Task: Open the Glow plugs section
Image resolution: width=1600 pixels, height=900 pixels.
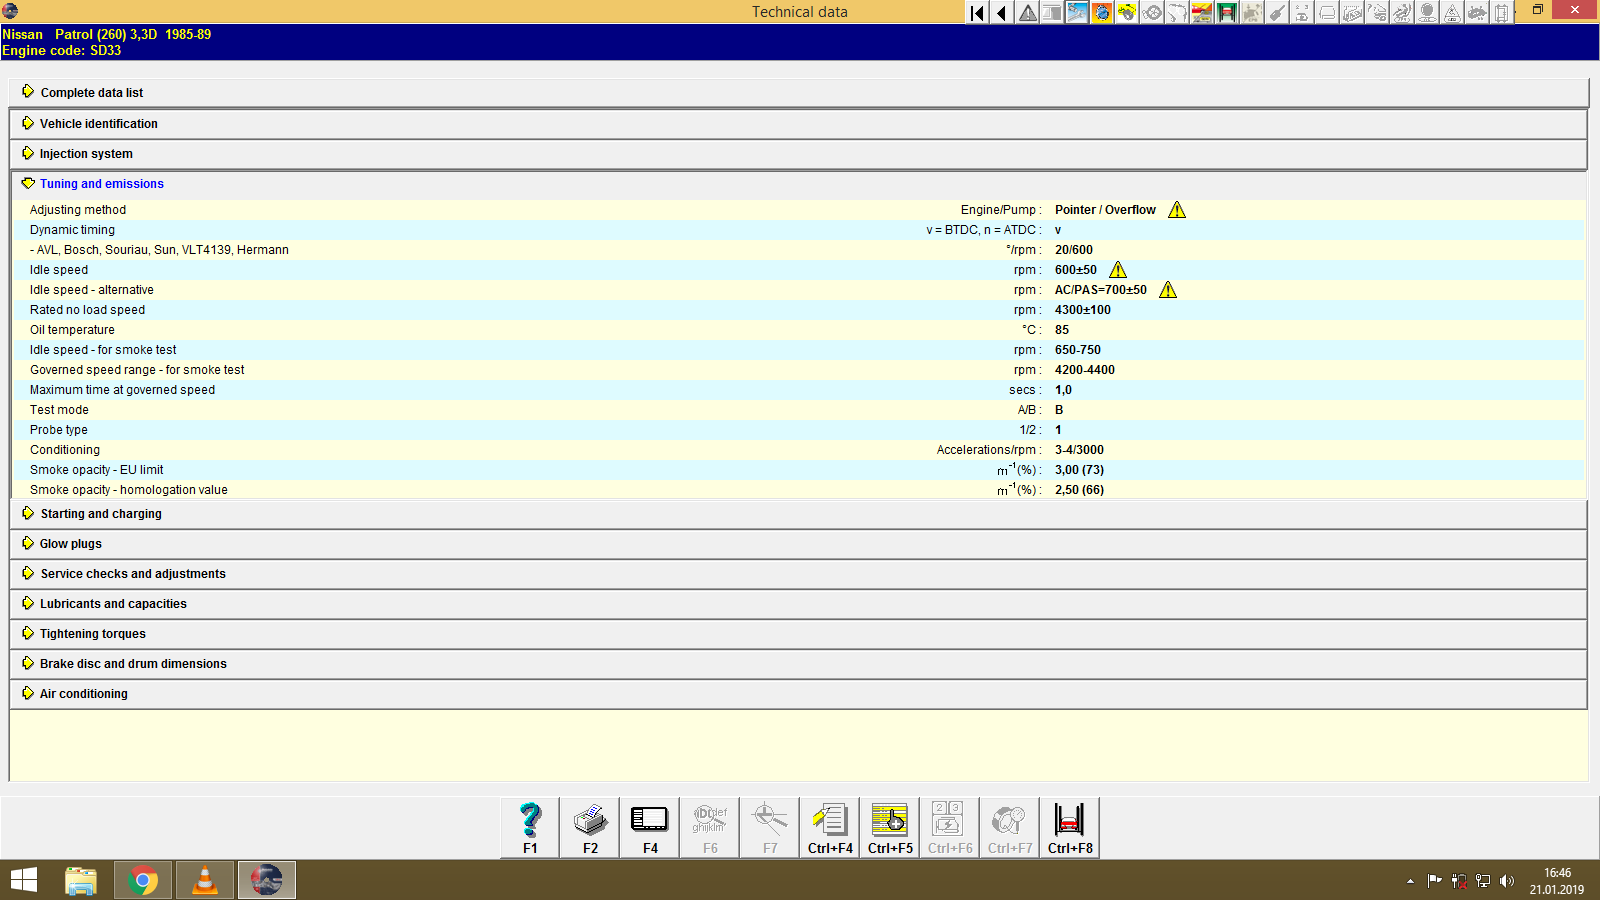Action: [x=69, y=543]
